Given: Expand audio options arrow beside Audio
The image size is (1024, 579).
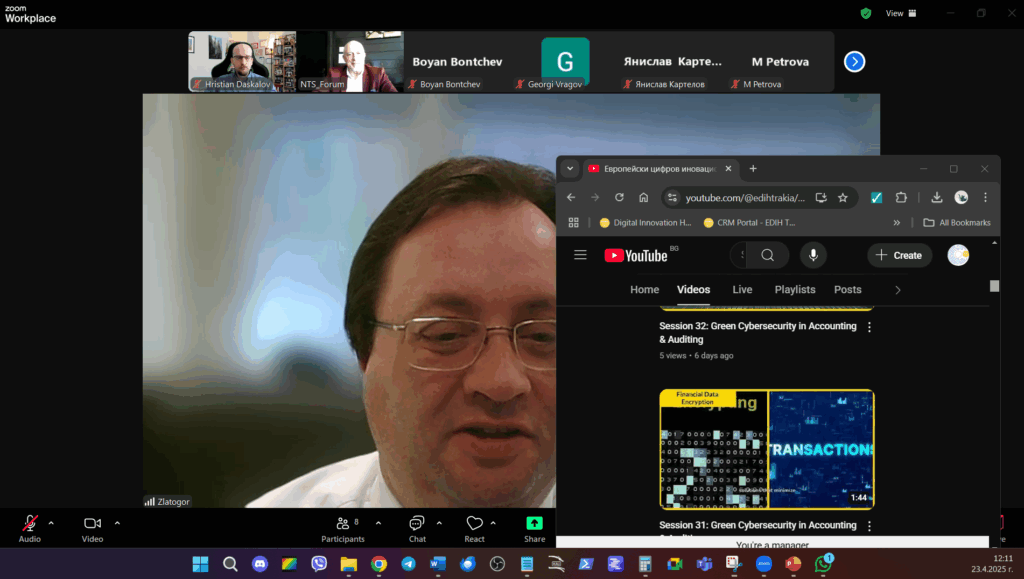Looking at the screenshot, I should (x=51, y=523).
